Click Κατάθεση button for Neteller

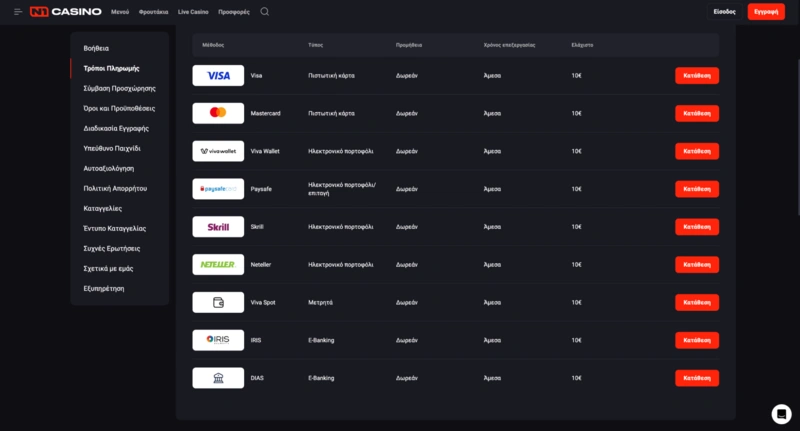(697, 265)
